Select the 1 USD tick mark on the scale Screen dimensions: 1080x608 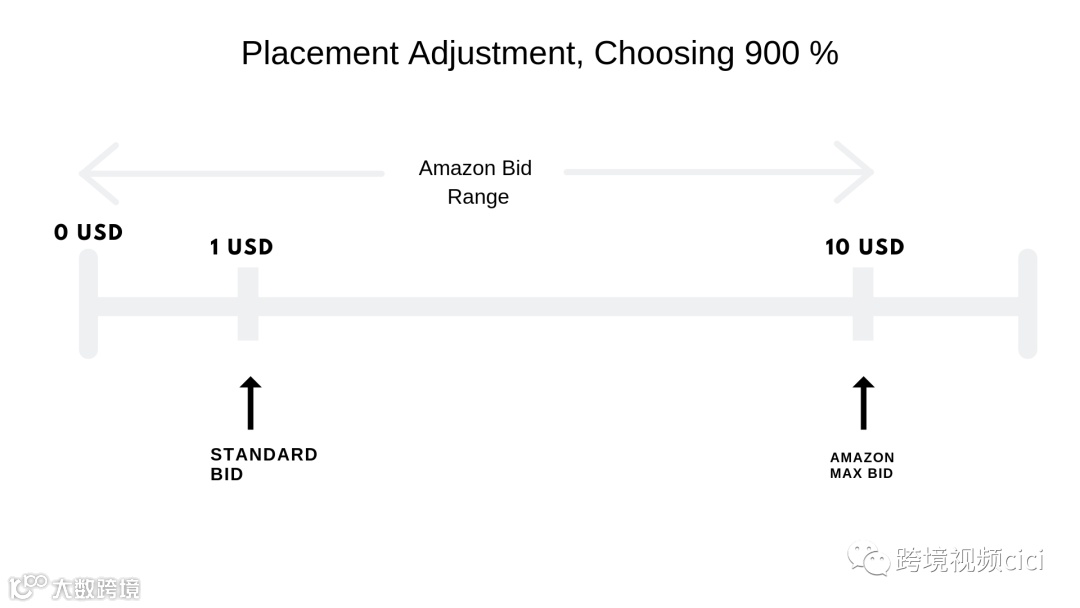point(248,304)
